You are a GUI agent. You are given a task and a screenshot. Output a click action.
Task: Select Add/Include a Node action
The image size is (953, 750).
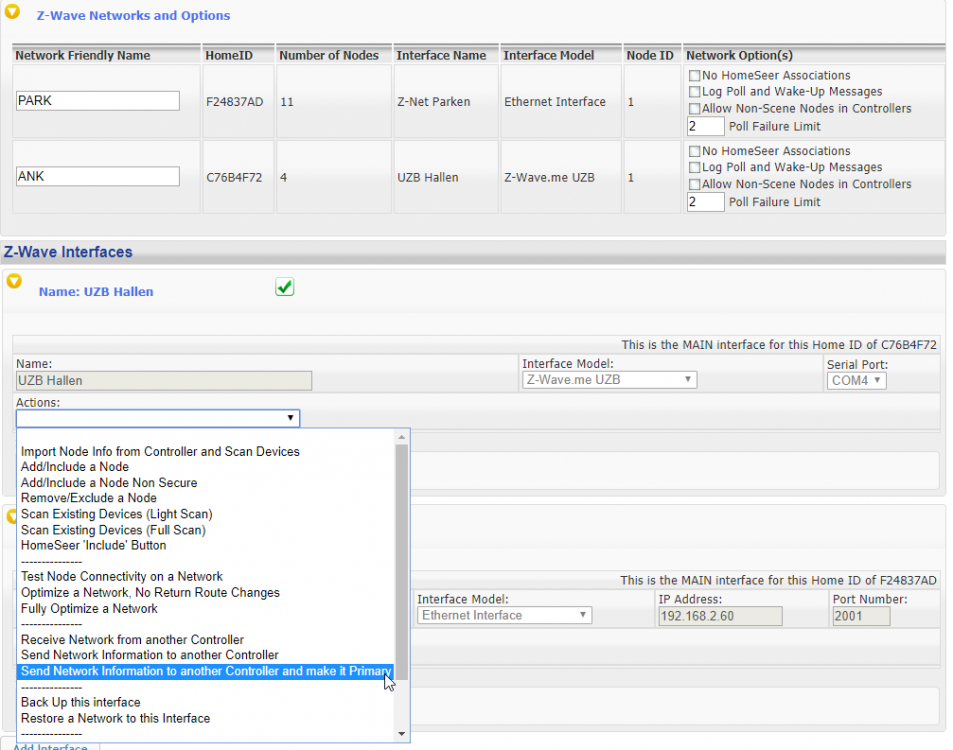pyautogui.click(x=75, y=467)
